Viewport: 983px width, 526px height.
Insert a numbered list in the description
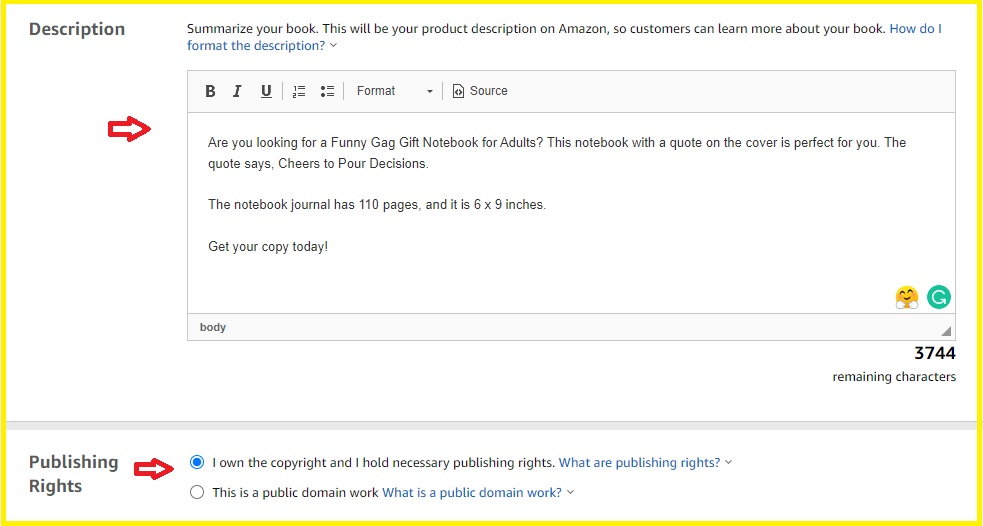point(299,92)
